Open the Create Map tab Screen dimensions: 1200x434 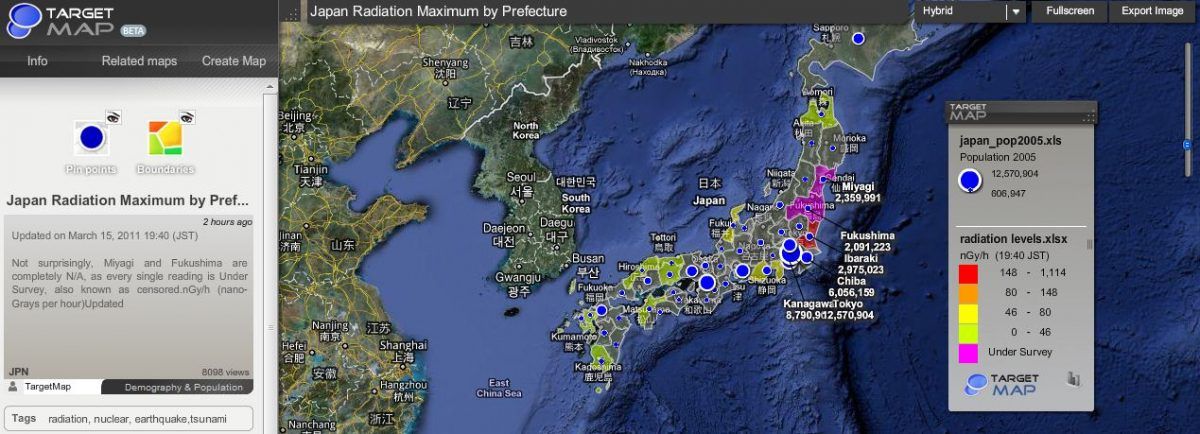[x=234, y=61]
